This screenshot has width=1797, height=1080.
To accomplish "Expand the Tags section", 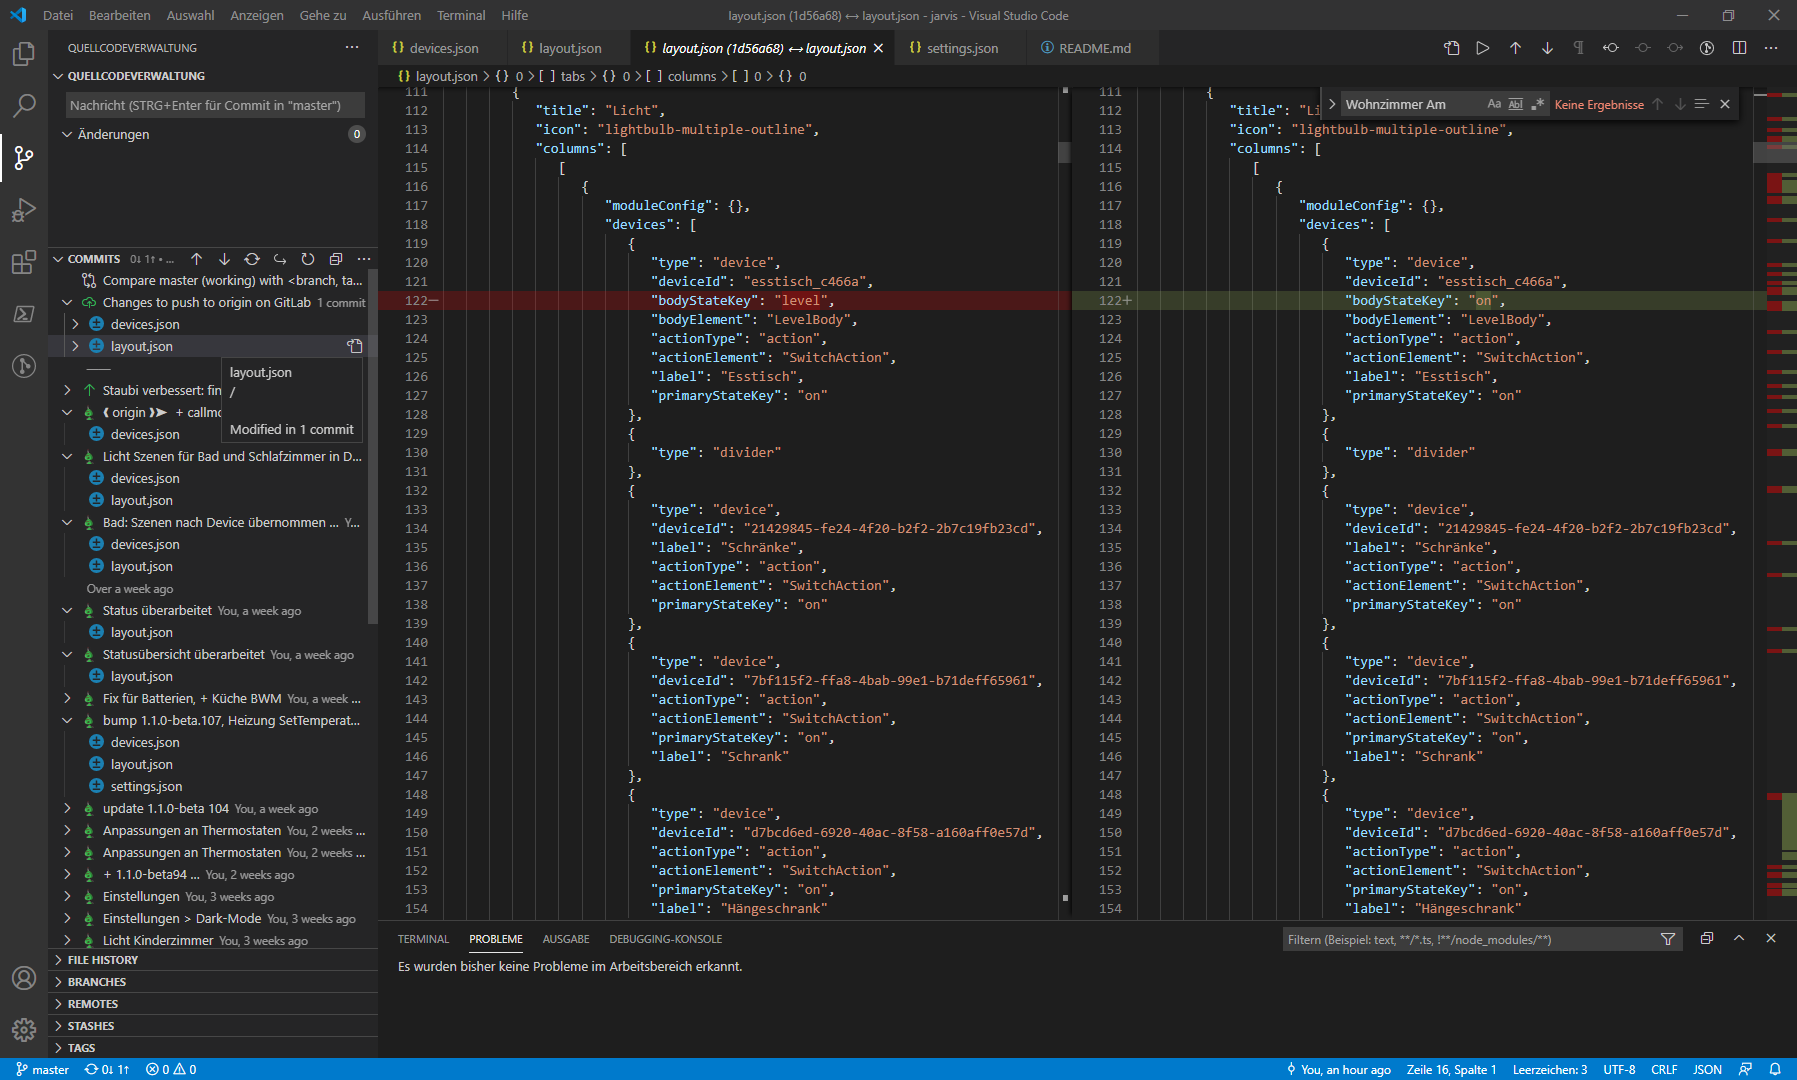I will (213, 1048).
